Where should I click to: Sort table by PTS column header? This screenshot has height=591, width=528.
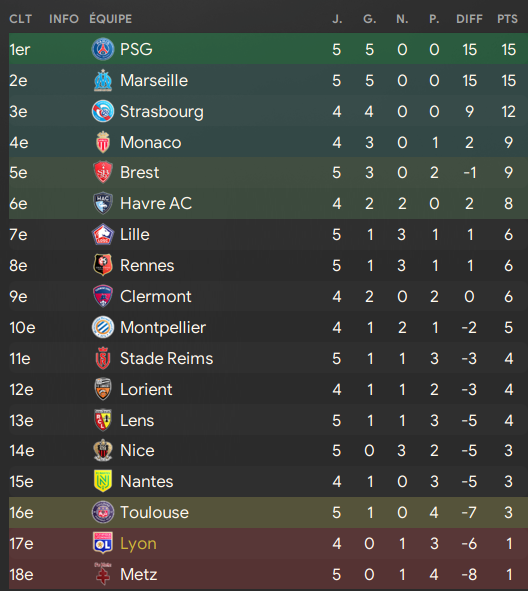coord(507,19)
